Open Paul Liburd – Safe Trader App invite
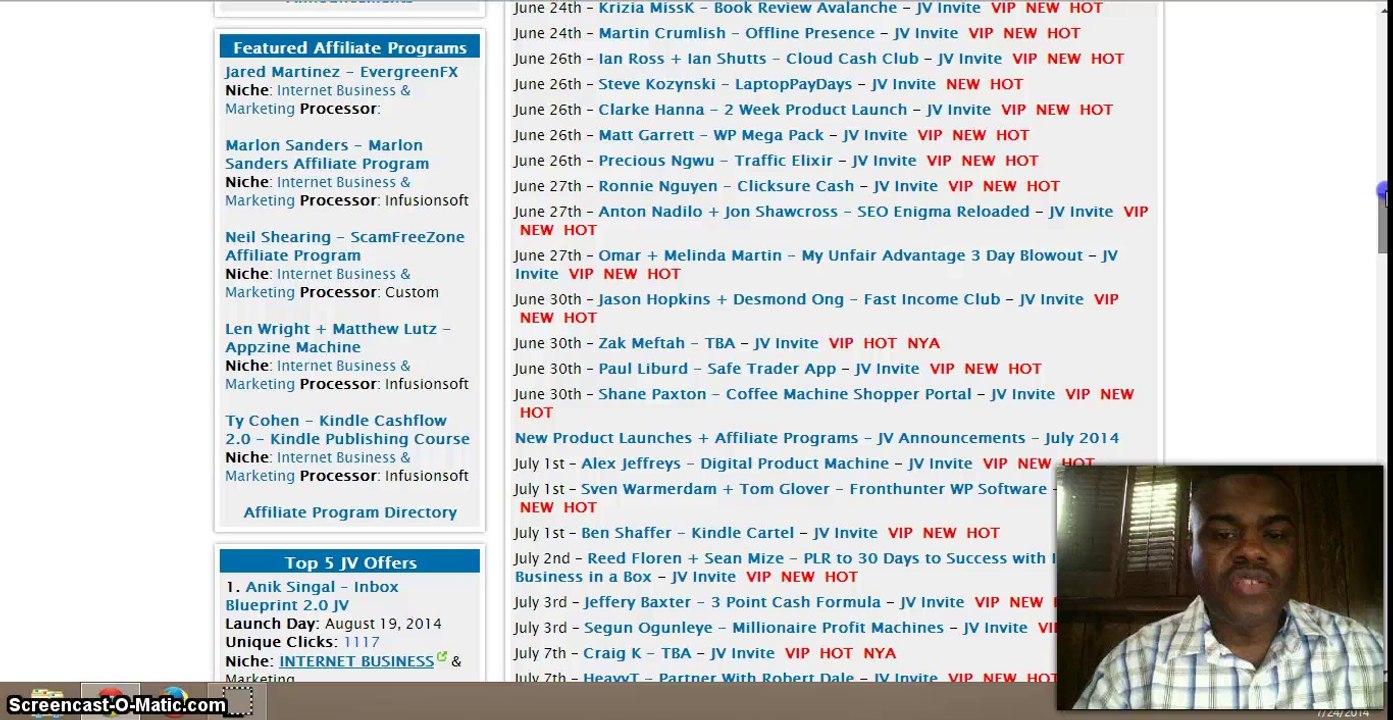 (x=758, y=369)
